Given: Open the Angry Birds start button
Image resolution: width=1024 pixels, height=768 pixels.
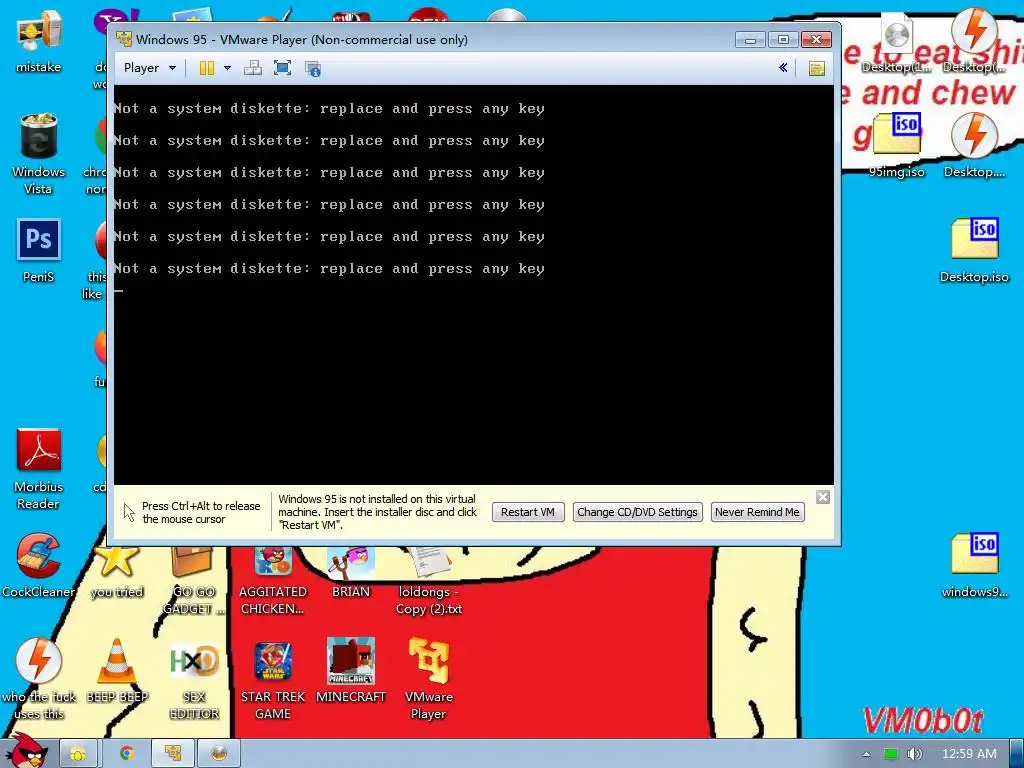Looking at the screenshot, I should click(x=26, y=752).
